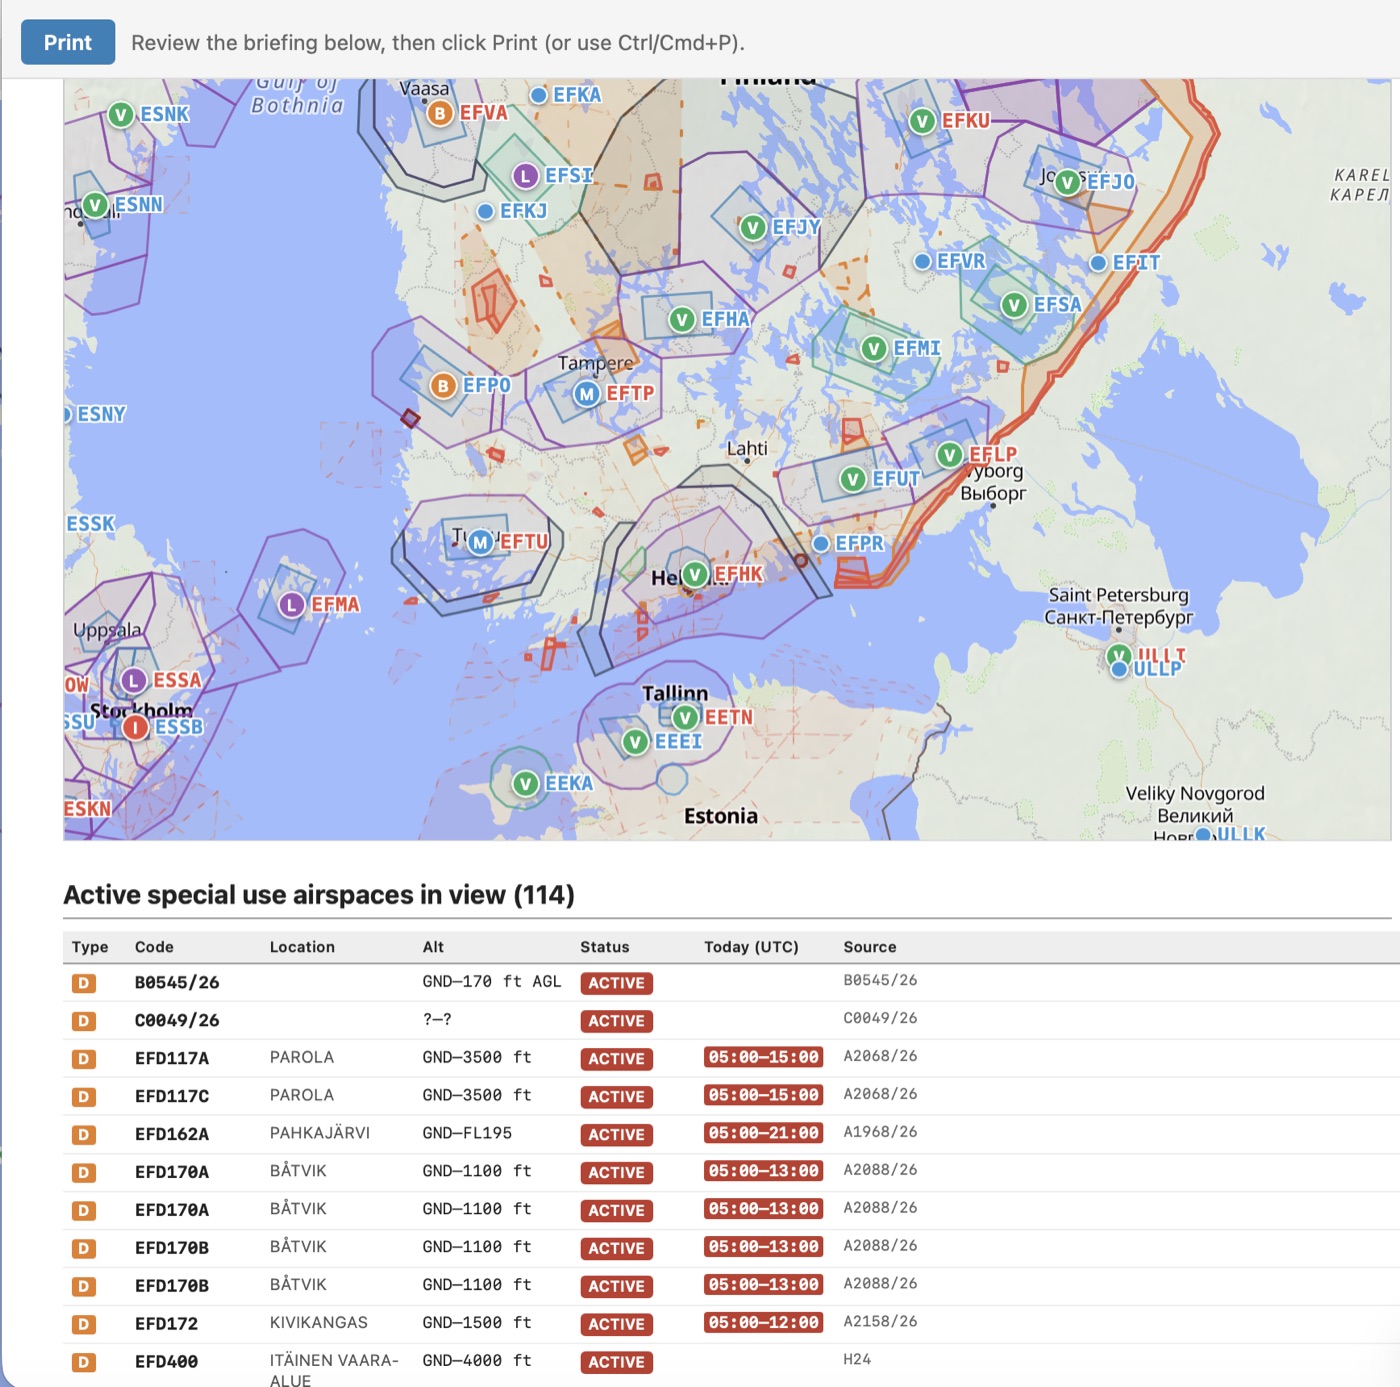The width and height of the screenshot is (1400, 1387).
Task: Click the C0049/26 code cell
Action: coord(177,1020)
